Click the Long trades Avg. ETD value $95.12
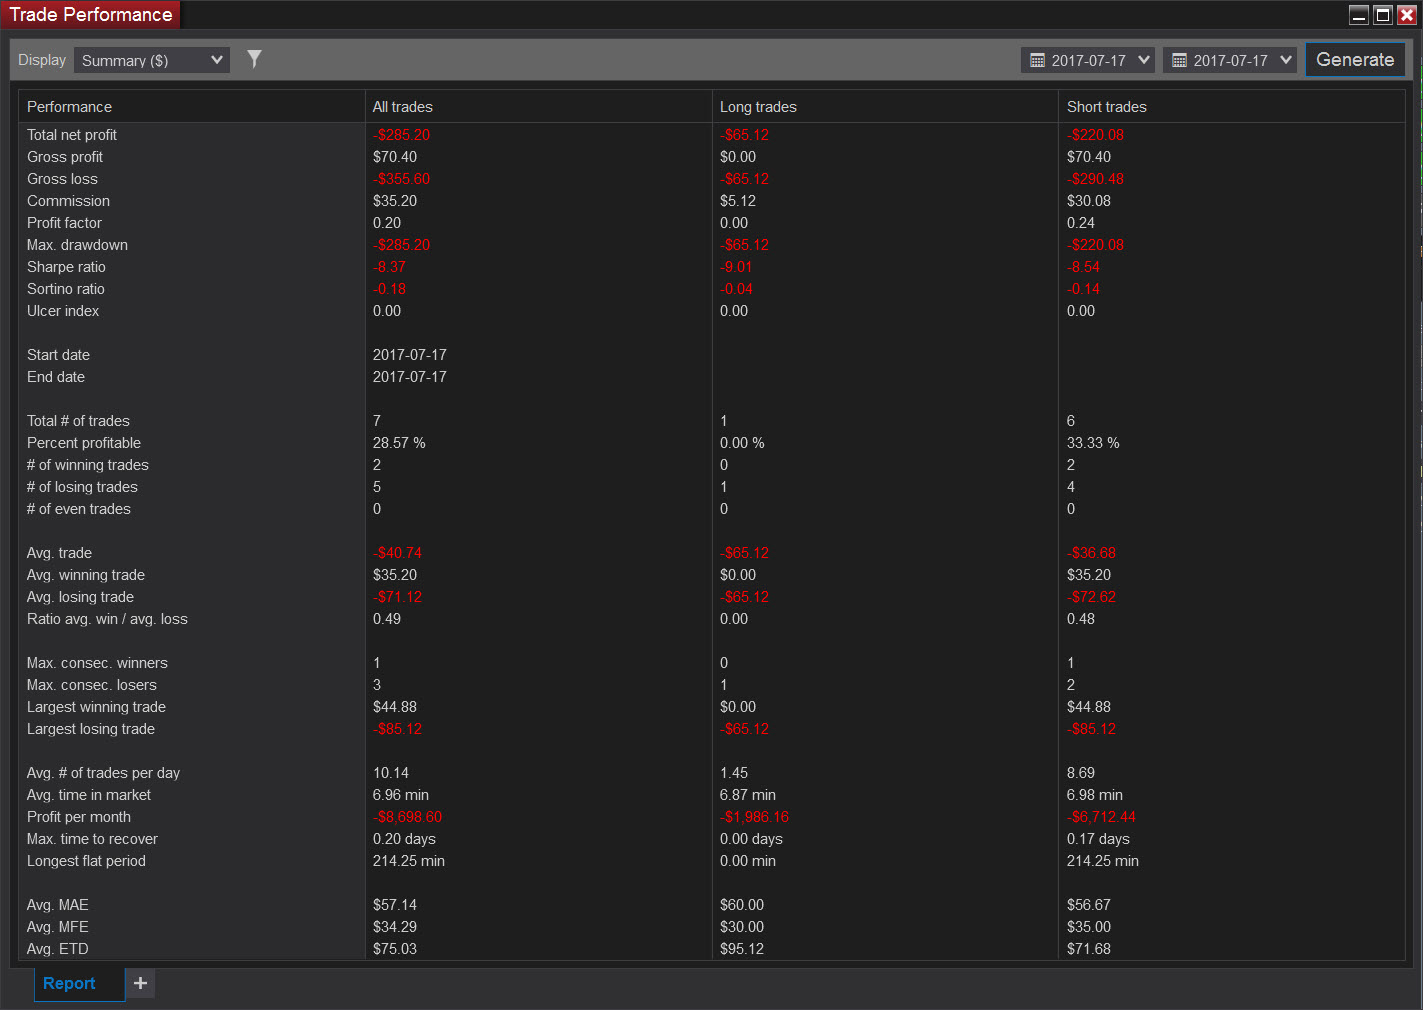The height and width of the screenshot is (1010, 1423). [742, 949]
